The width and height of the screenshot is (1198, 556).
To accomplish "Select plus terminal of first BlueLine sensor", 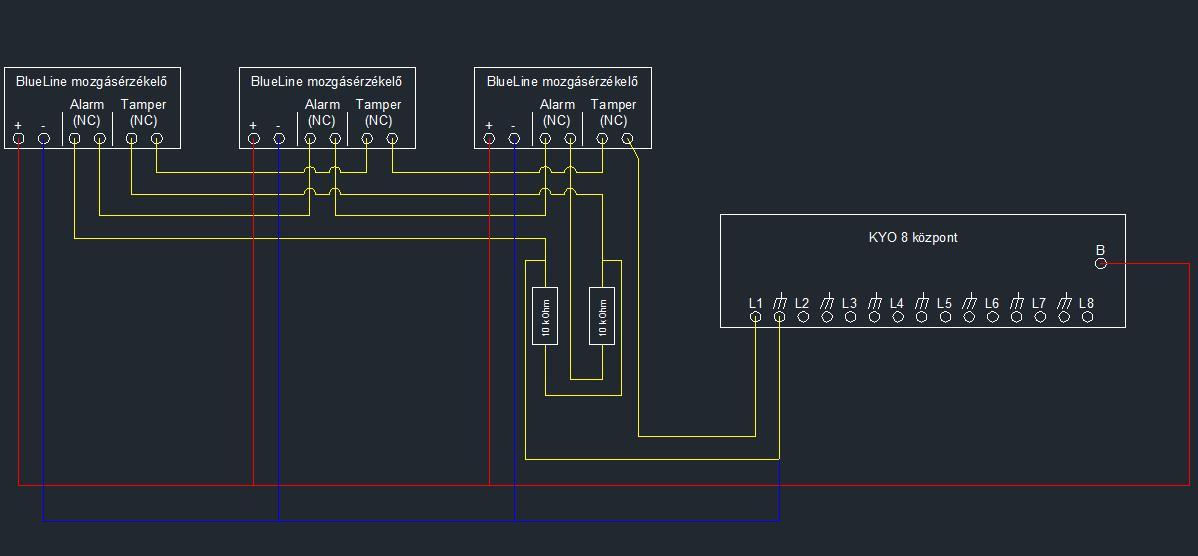I will [18, 138].
